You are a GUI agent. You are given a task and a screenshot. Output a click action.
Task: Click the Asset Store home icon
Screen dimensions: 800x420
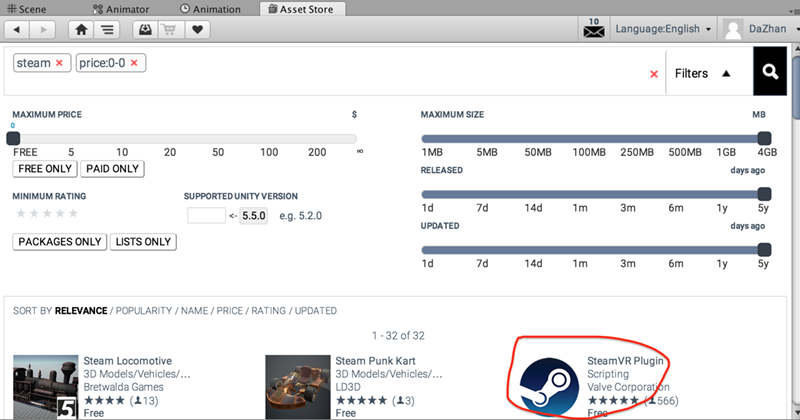pyautogui.click(x=82, y=29)
